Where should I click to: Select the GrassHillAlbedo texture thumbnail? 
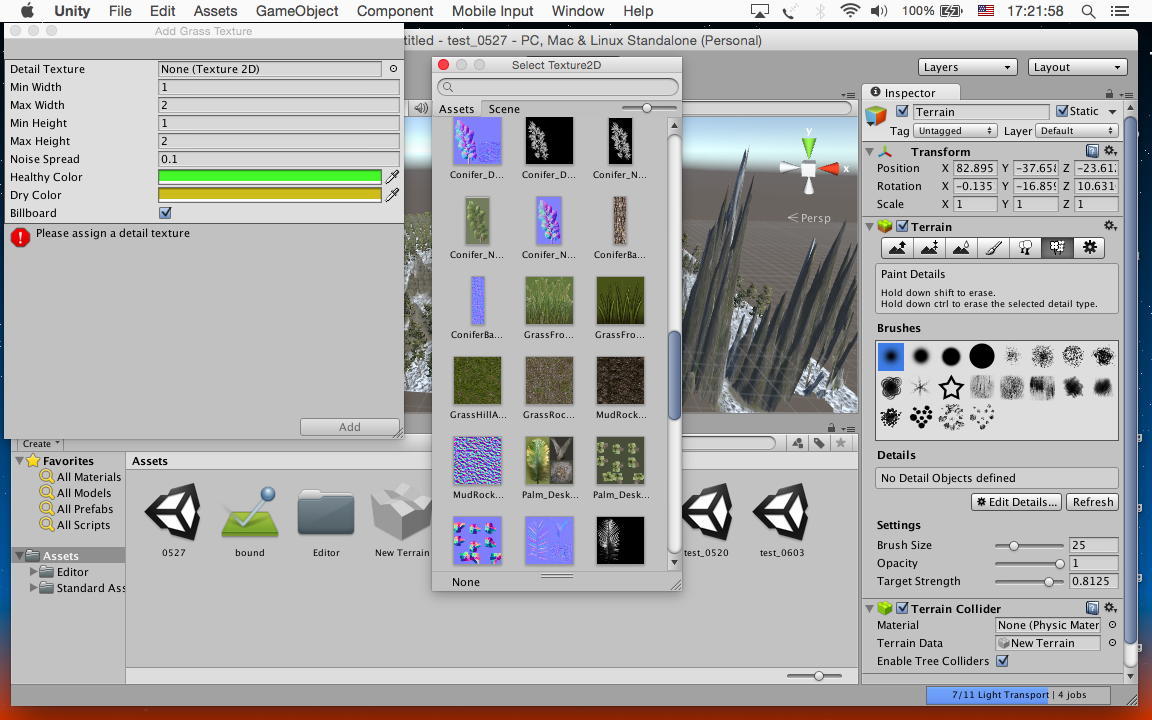[x=478, y=381]
